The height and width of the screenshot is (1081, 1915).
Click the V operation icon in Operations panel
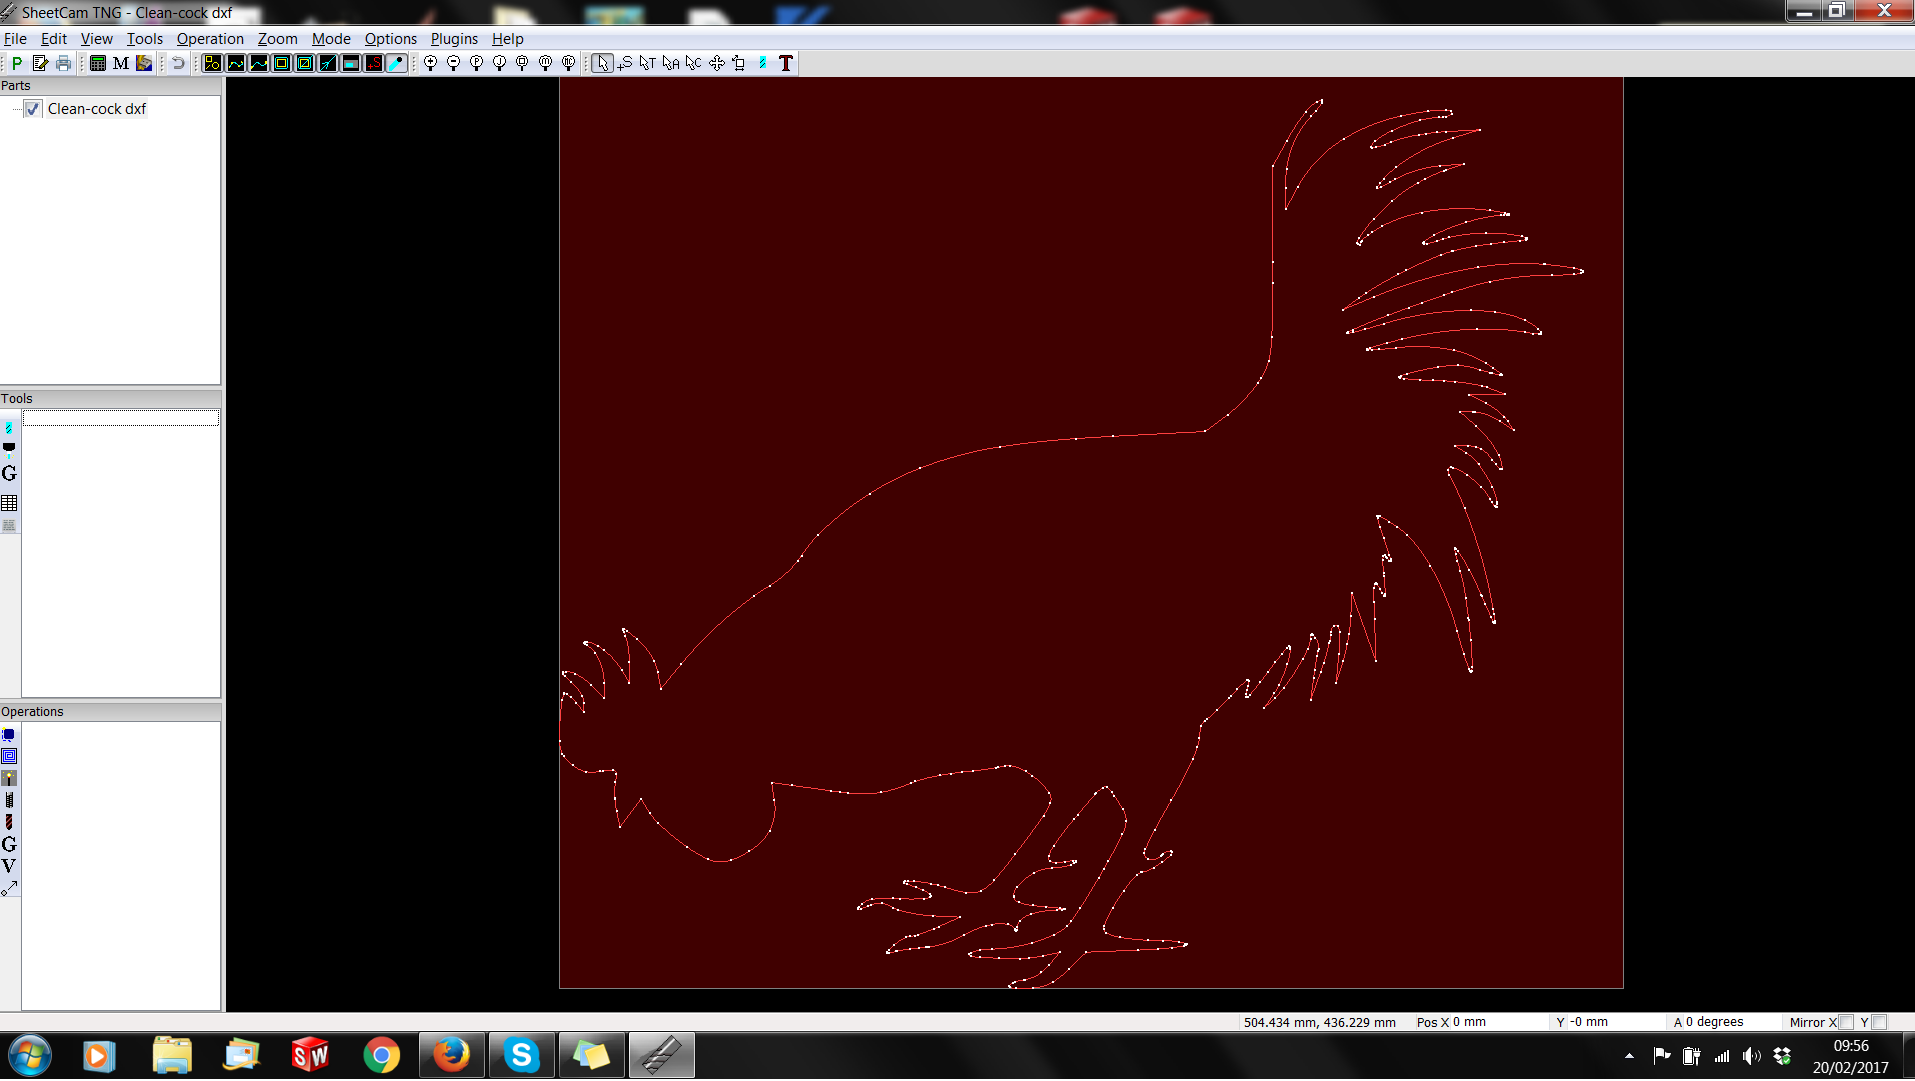[9, 866]
